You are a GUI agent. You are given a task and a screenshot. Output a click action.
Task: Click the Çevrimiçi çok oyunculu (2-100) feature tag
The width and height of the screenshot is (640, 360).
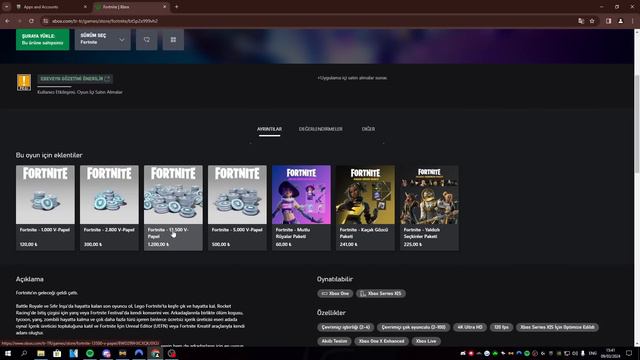(413, 327)
